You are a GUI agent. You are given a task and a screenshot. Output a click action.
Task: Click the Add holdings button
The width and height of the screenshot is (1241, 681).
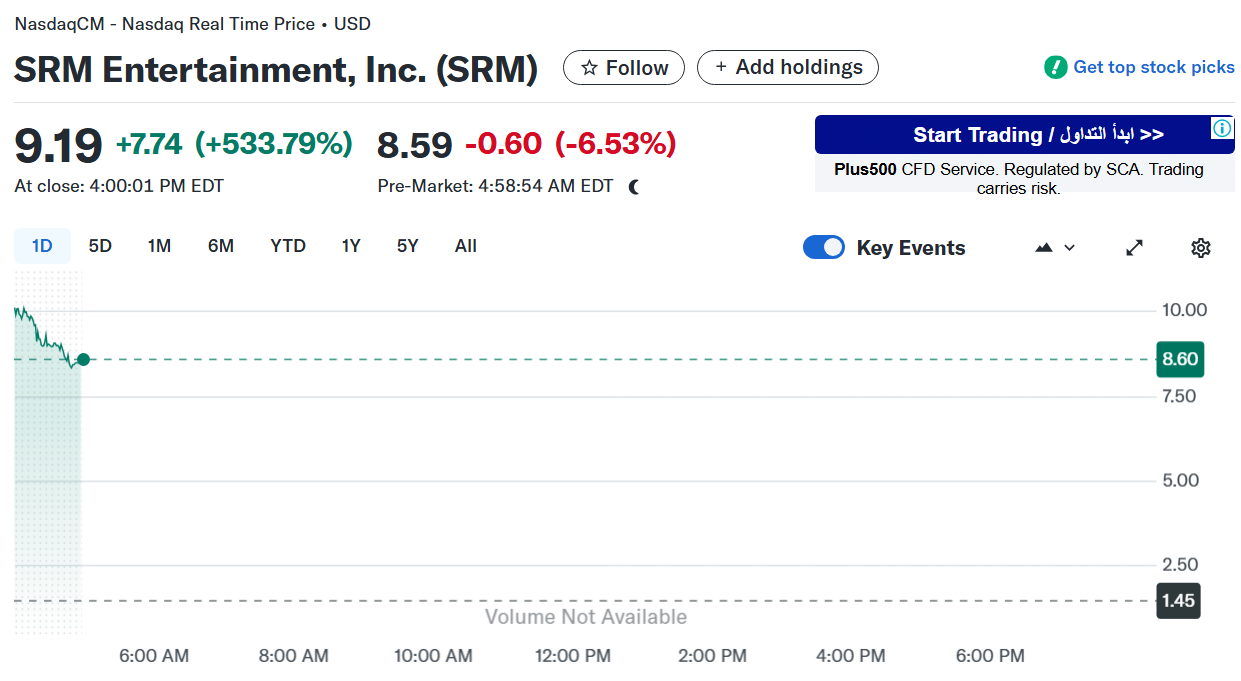788,68
